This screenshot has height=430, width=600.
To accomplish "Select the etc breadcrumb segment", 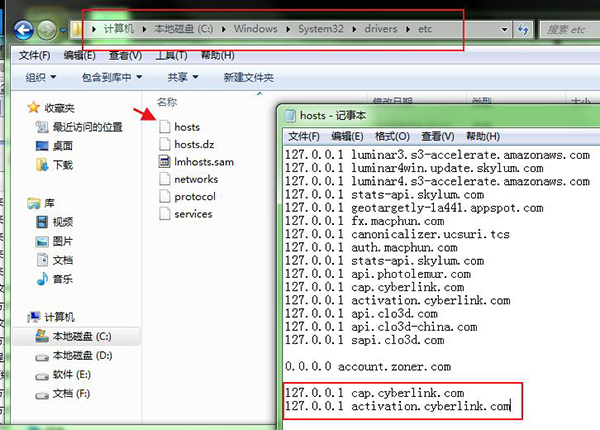I will (x=425, y=29).
